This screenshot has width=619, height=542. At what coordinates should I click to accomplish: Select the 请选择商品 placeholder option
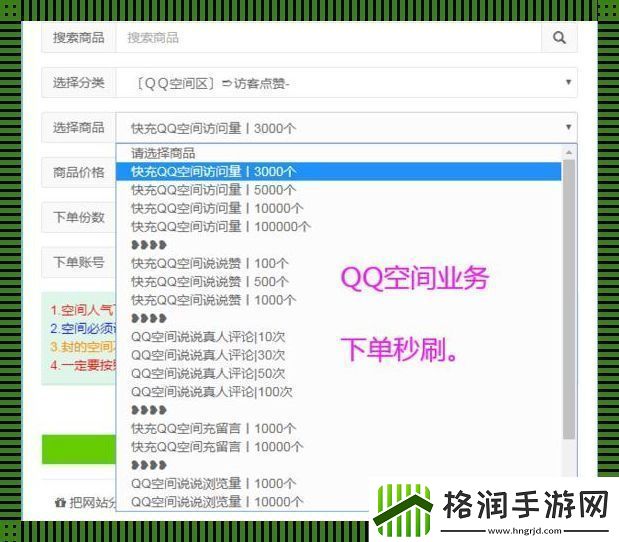tap(338, 153)
